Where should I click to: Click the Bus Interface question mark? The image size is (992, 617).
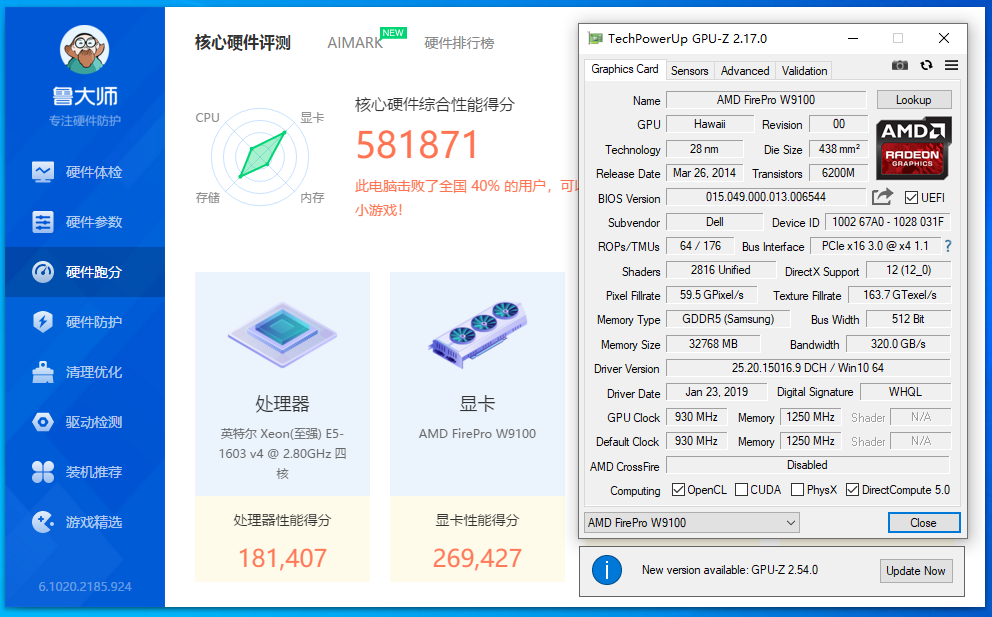948,246
